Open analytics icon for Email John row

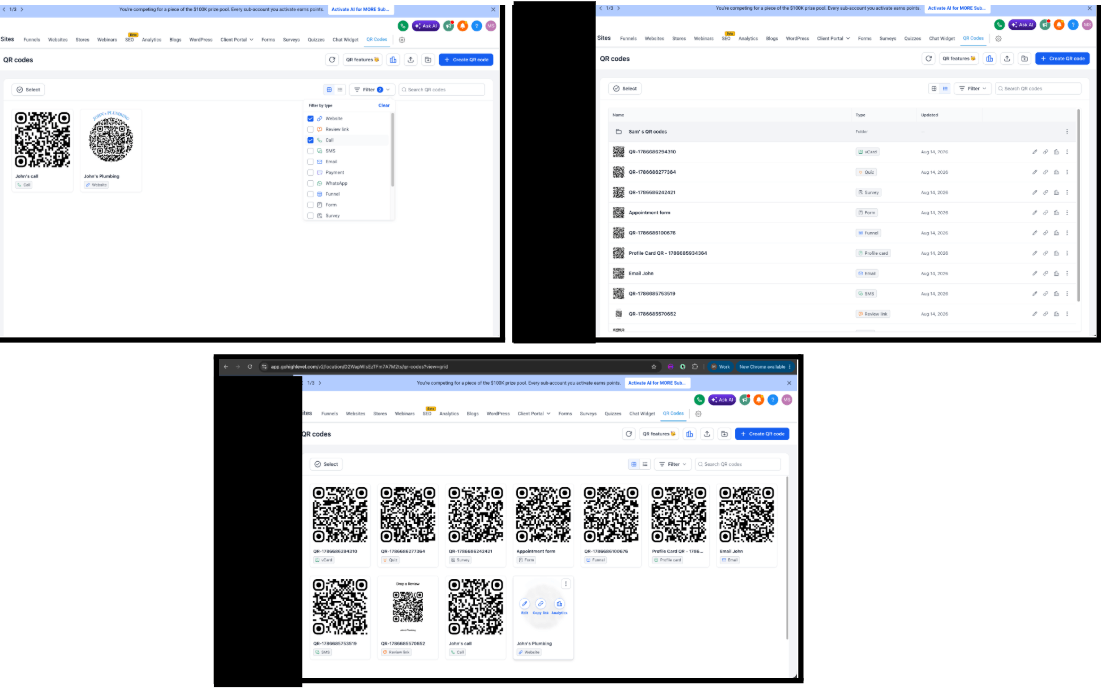[x=1056, y=273]
